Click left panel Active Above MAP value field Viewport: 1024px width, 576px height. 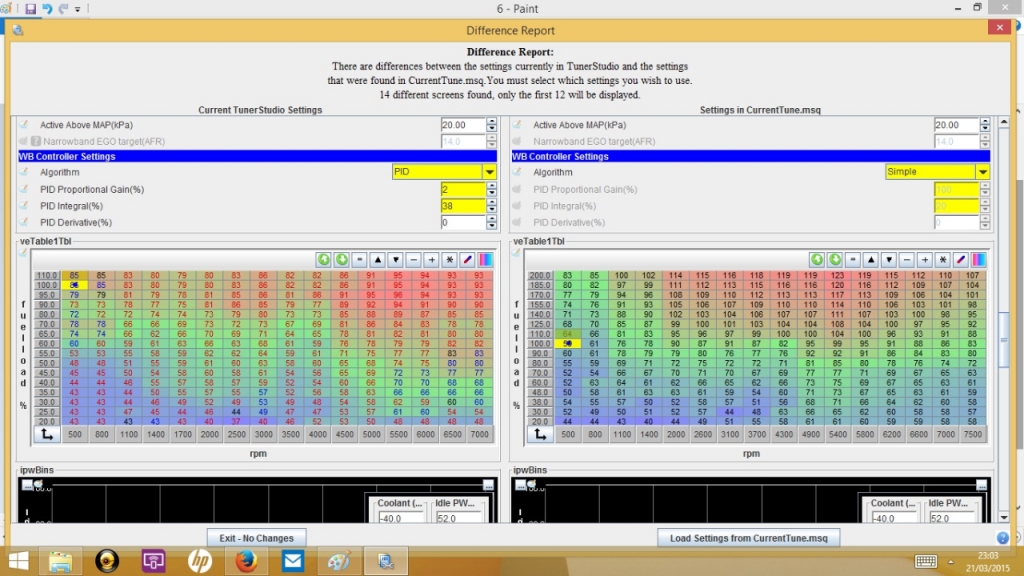(x=463, y=125)
